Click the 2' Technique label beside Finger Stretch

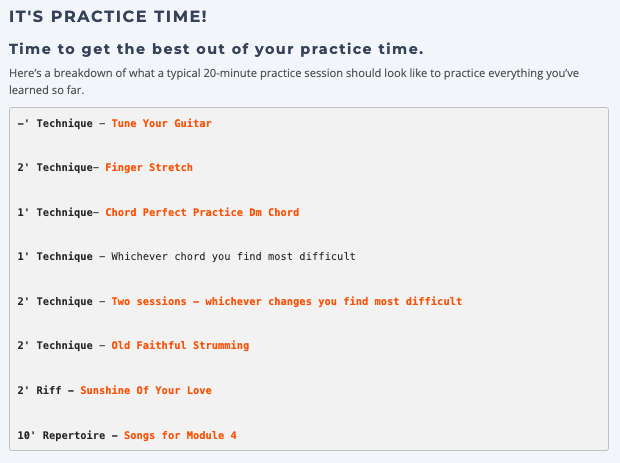(x=55, y=167)
